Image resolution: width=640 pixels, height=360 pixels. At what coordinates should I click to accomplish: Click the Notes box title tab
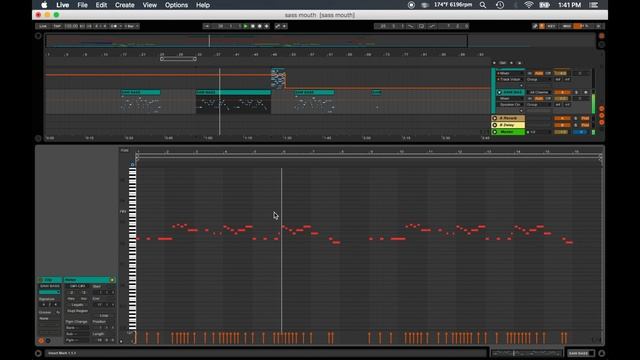[x=89, y=280]
